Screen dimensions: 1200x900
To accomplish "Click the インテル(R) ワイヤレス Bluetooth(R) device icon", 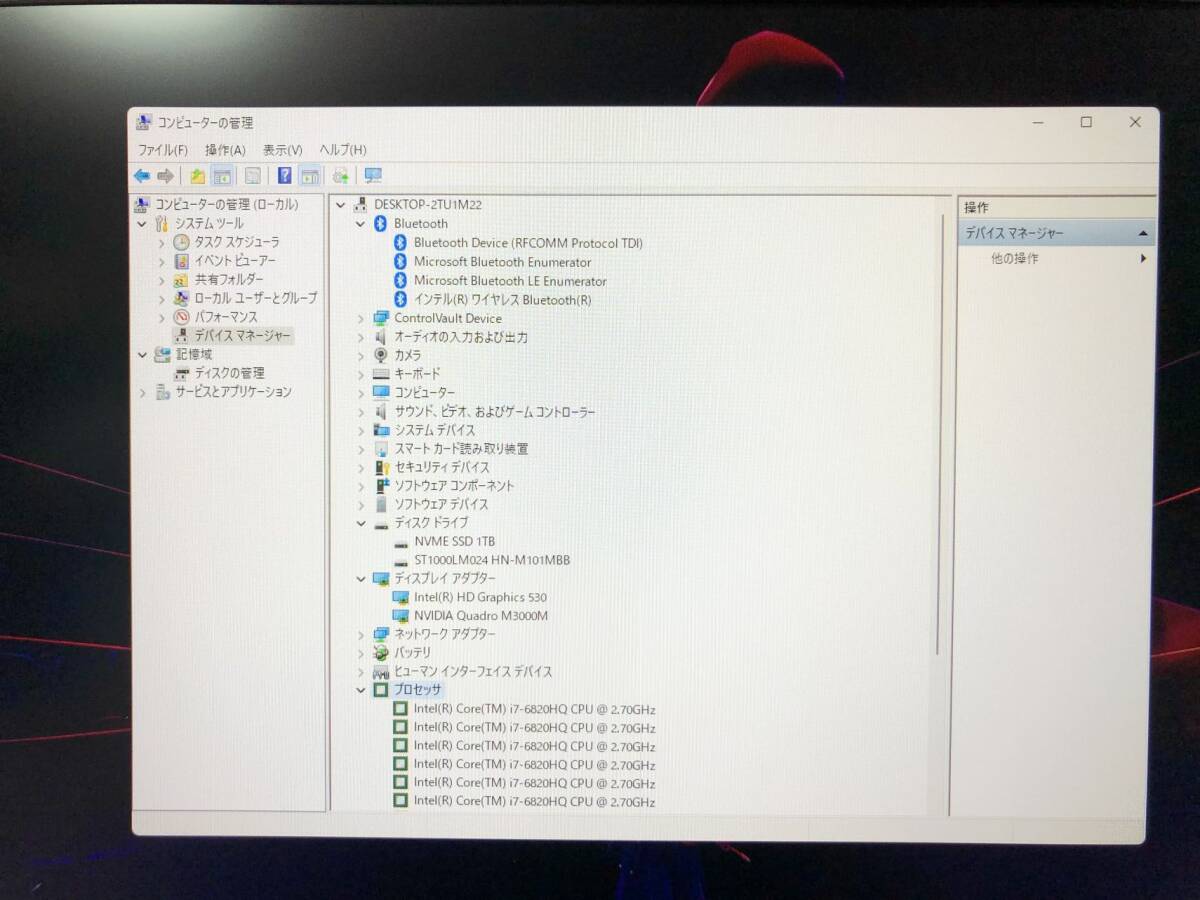I will point(400,299).
